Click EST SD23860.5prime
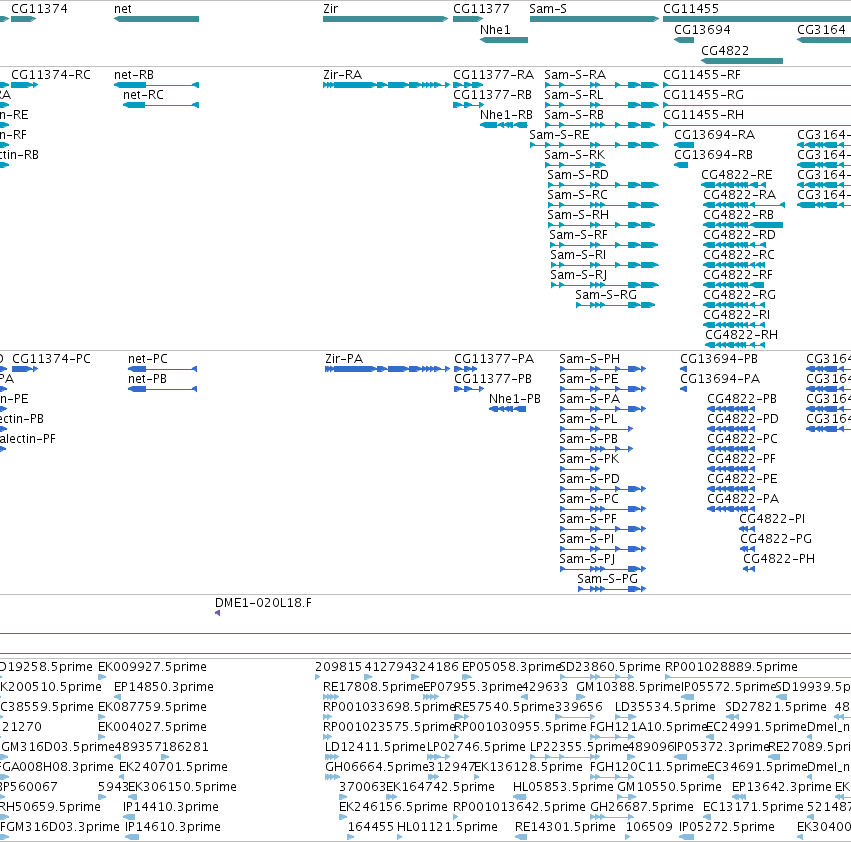The image size is (851, 842). click(x=596, y=677)
